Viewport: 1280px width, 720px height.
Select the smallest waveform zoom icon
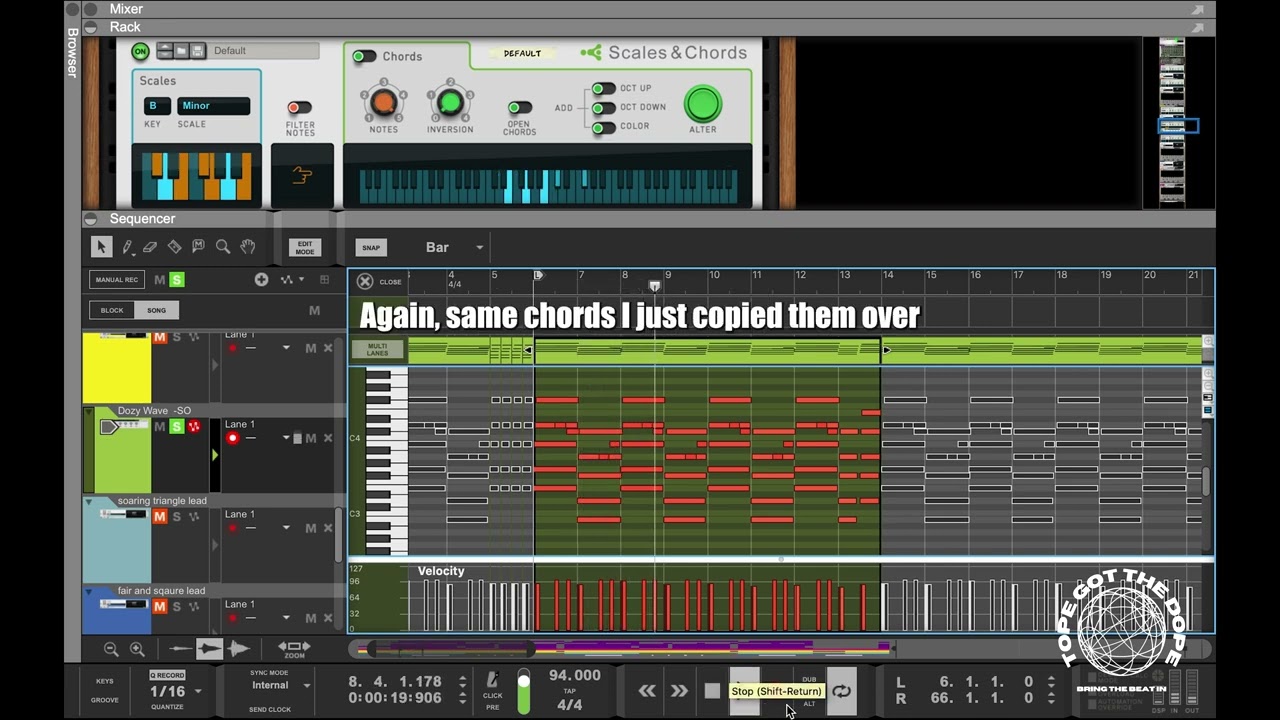pyautogui.click(x=180, y=649)
